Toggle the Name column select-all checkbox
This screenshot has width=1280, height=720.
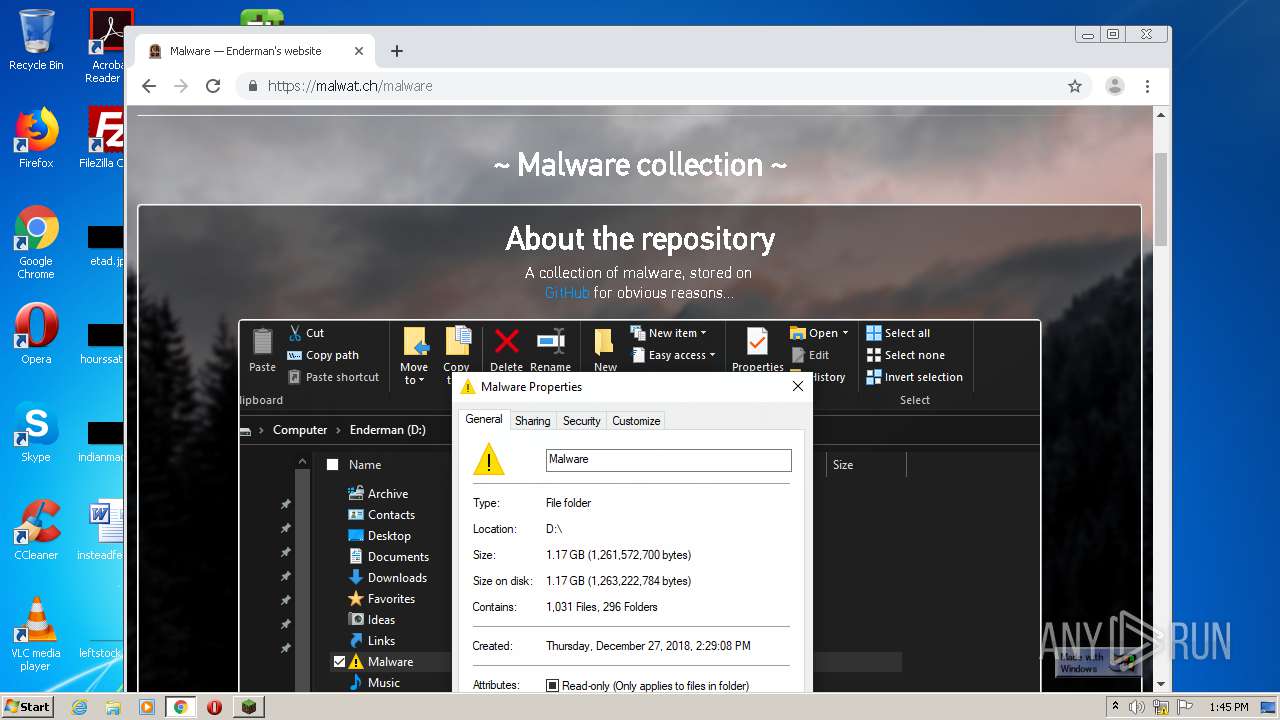click(x=333, y=465)
